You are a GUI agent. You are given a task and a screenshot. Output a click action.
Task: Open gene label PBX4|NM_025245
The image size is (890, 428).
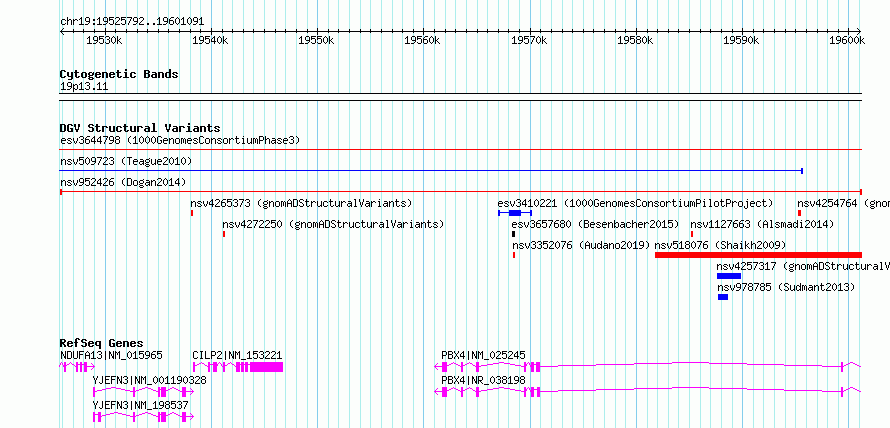coord(483,355)
